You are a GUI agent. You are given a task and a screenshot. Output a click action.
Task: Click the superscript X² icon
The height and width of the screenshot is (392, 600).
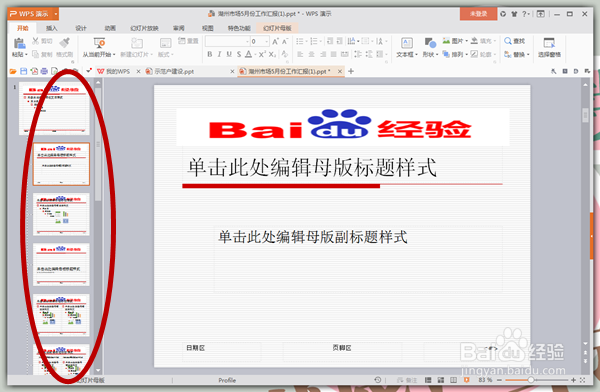[262, 54]
